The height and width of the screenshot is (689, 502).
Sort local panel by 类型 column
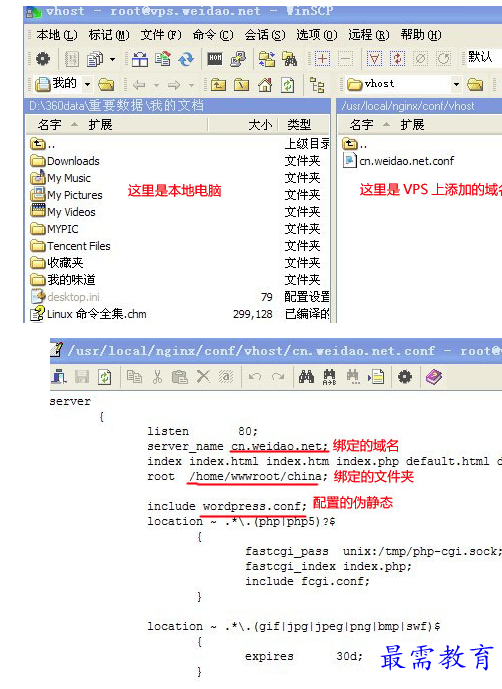pos(299,125)
